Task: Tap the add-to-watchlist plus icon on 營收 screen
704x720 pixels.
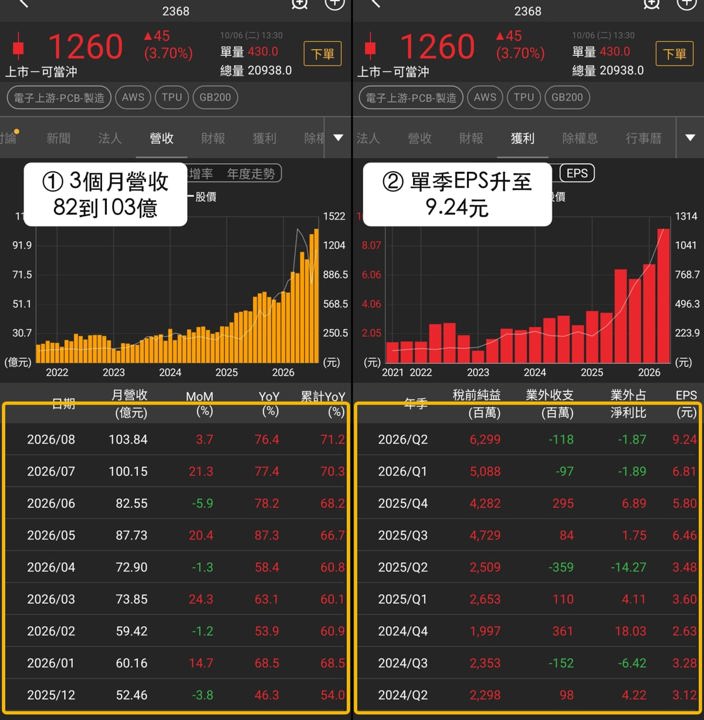Action: click(x=334, y=4)
